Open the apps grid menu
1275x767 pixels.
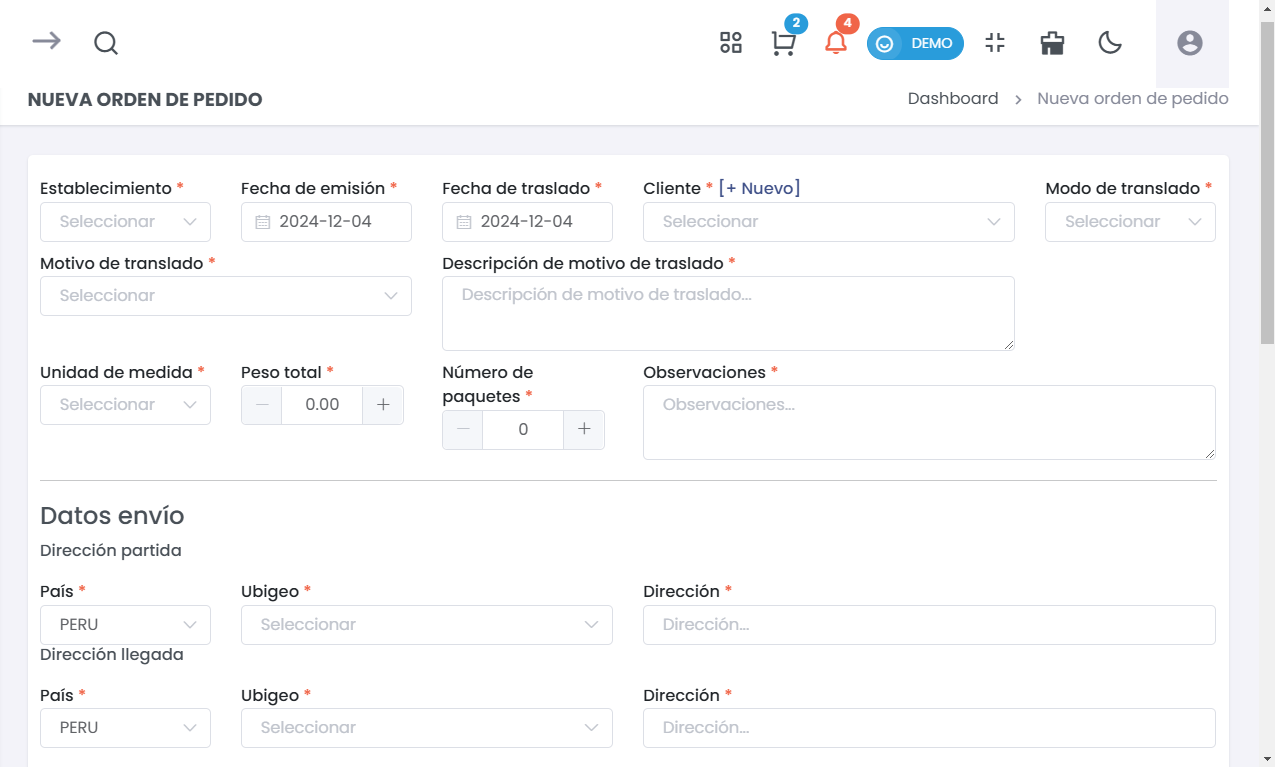click(x=730, y=43)
